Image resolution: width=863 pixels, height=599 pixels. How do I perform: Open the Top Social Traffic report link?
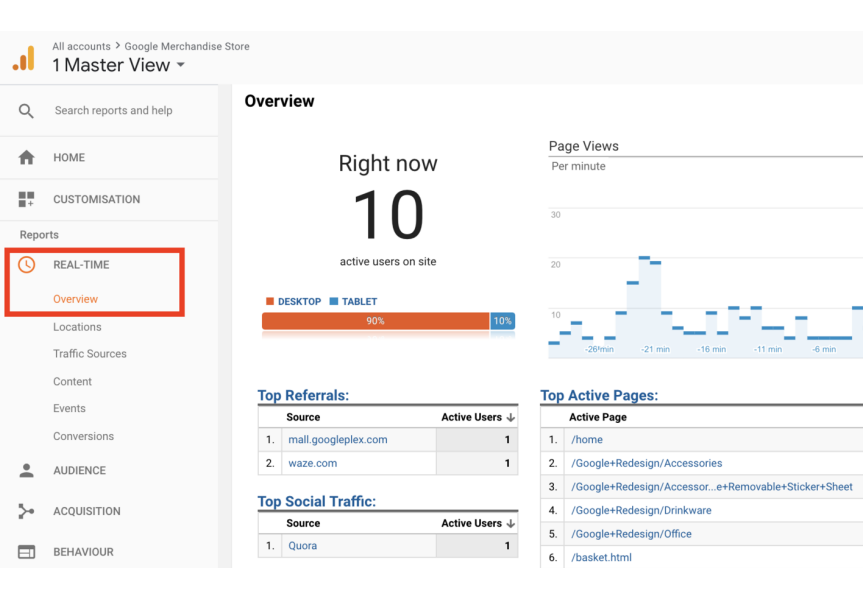pyautogui.click(x=316, y=502)
